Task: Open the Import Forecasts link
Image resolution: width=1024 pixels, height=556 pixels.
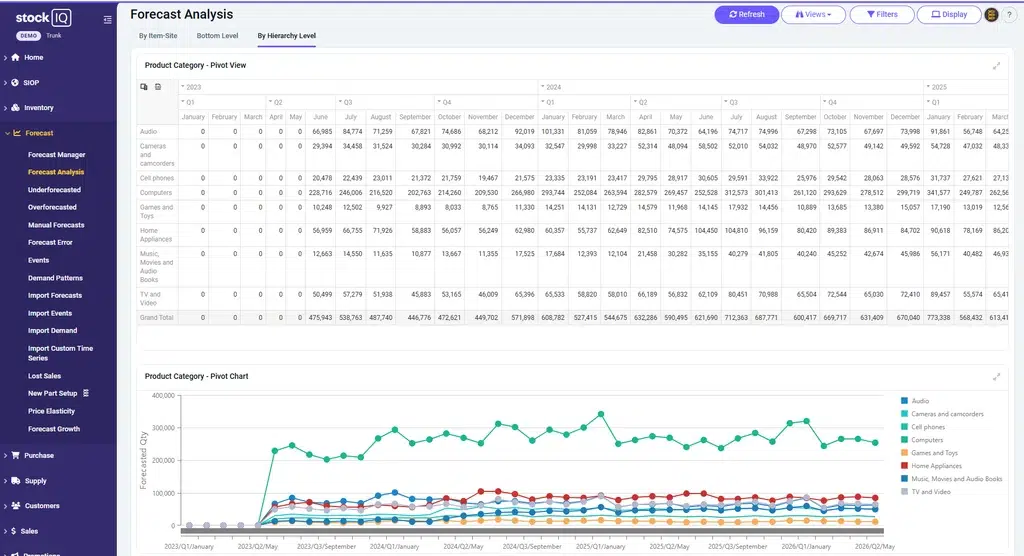Action: point(55,295)
